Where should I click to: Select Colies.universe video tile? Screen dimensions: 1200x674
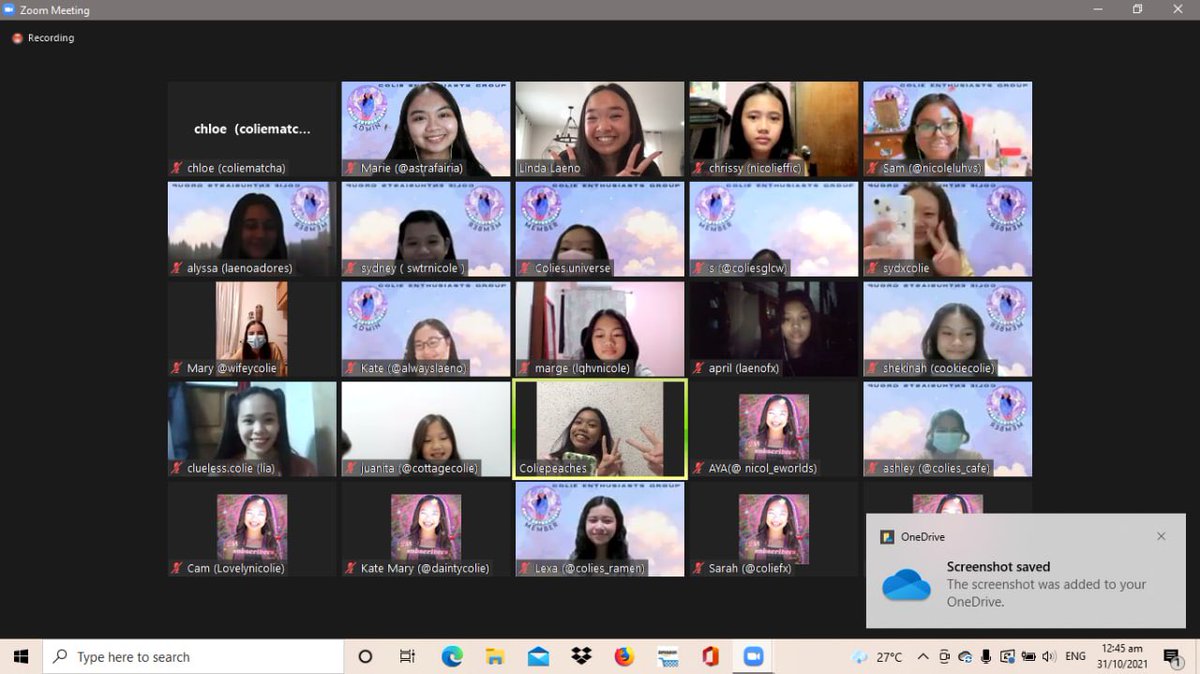point(600,229)
